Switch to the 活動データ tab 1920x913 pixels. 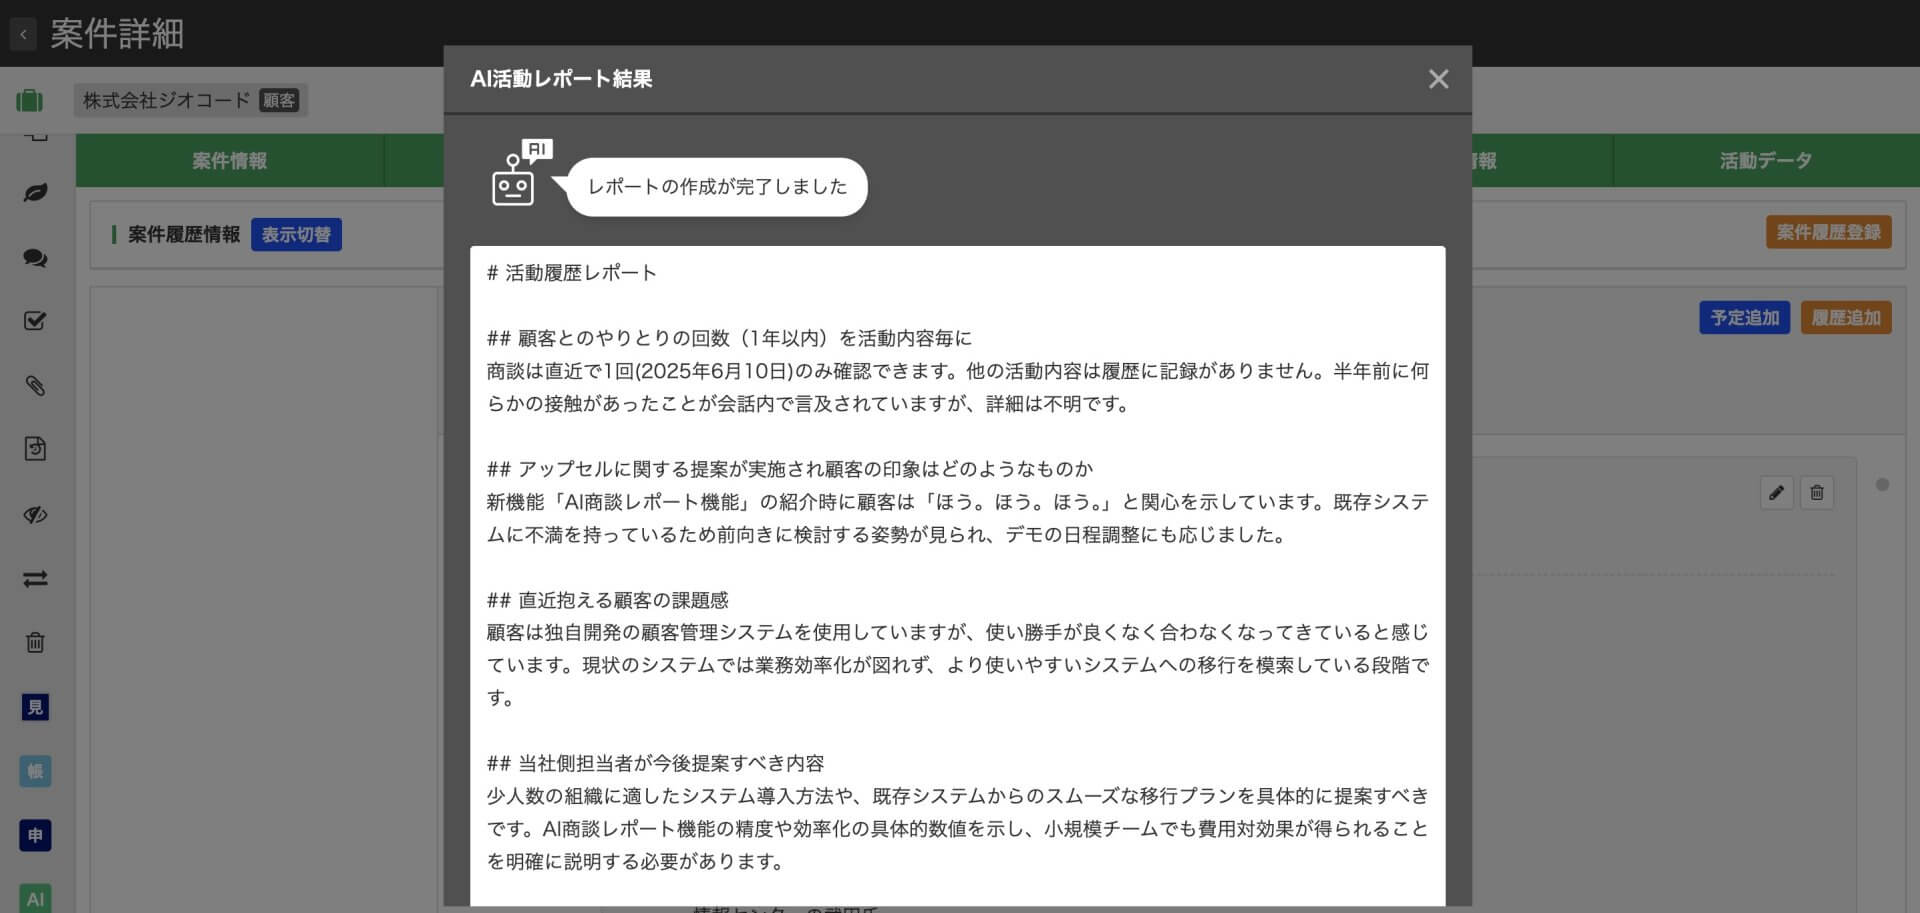tap(1766, 161)
